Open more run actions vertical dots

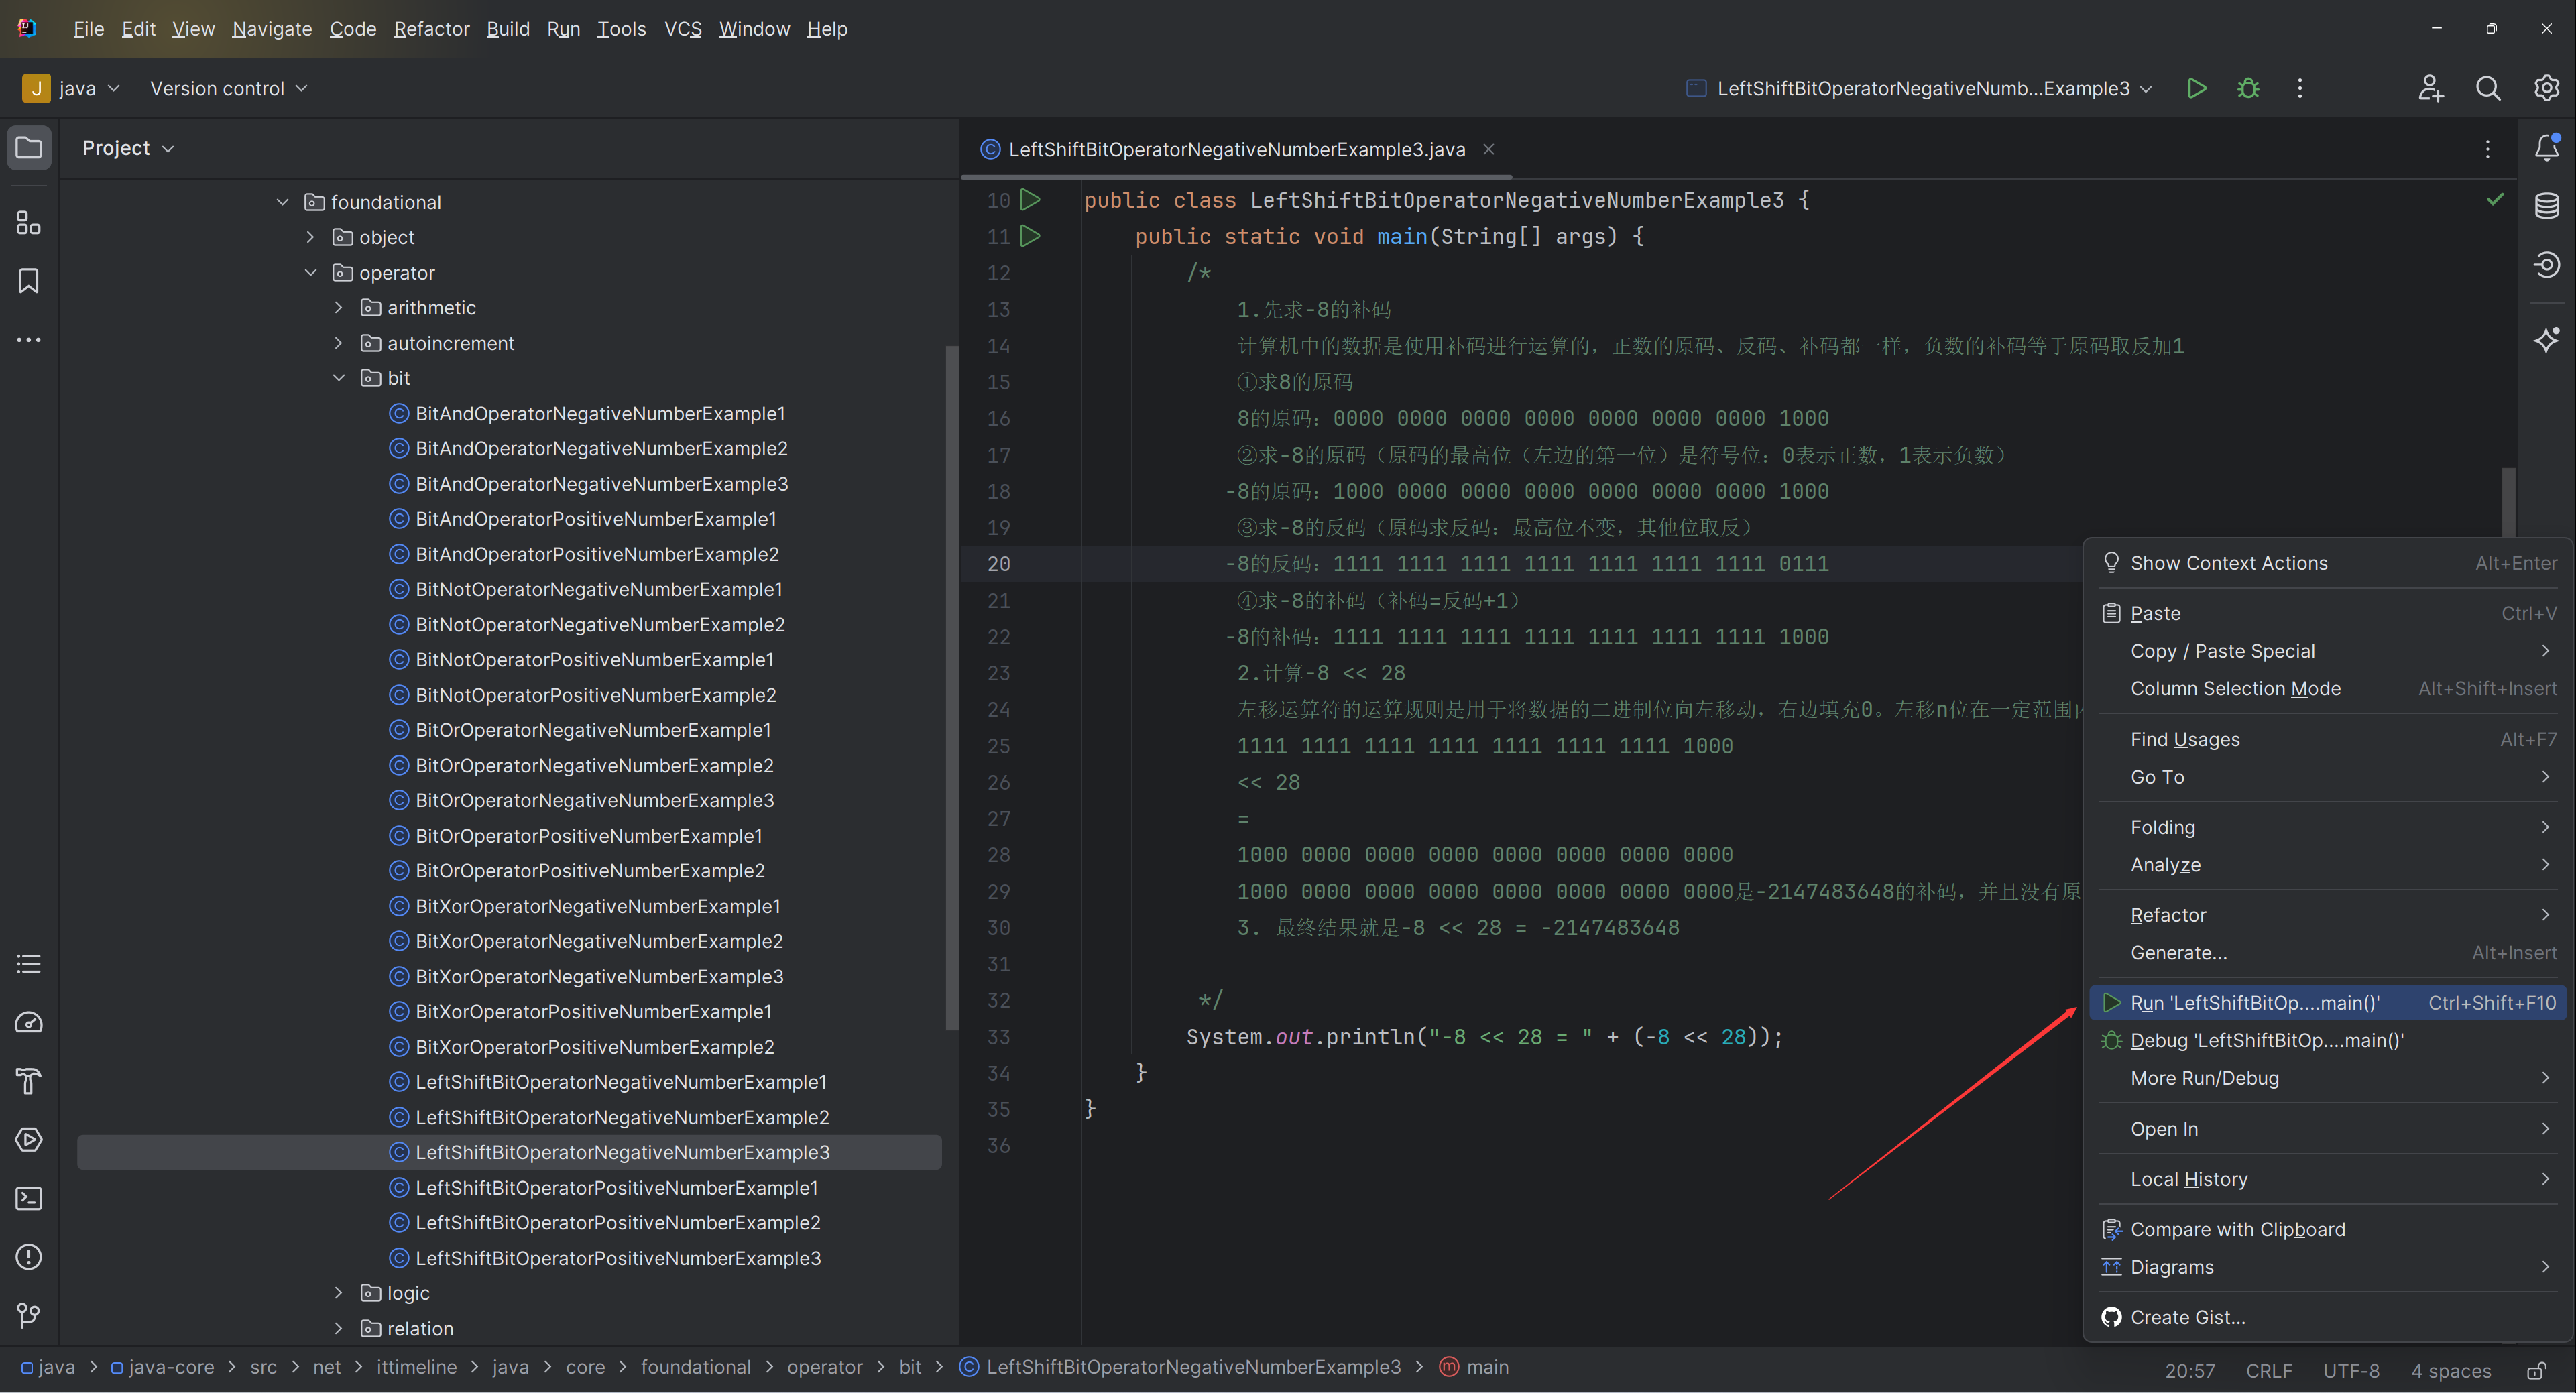point(2300,88)
